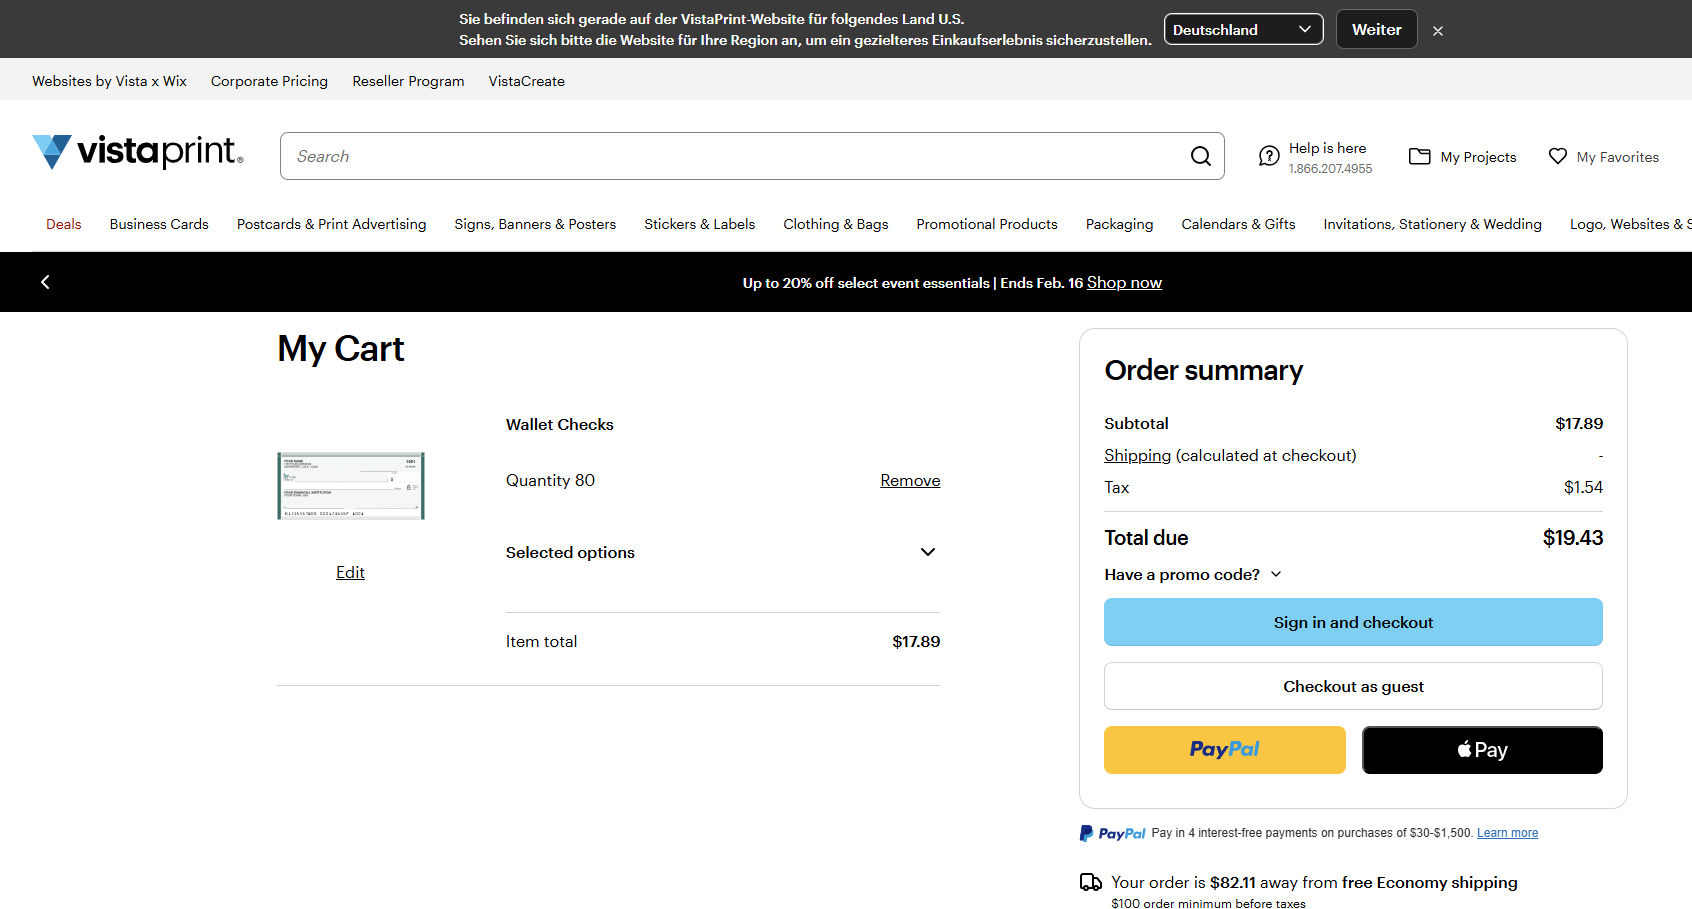Image resolution: width=1692 pixels, height=909 pixels.
Task: Click Corporate Pricing link
Action: click(269, 81)
